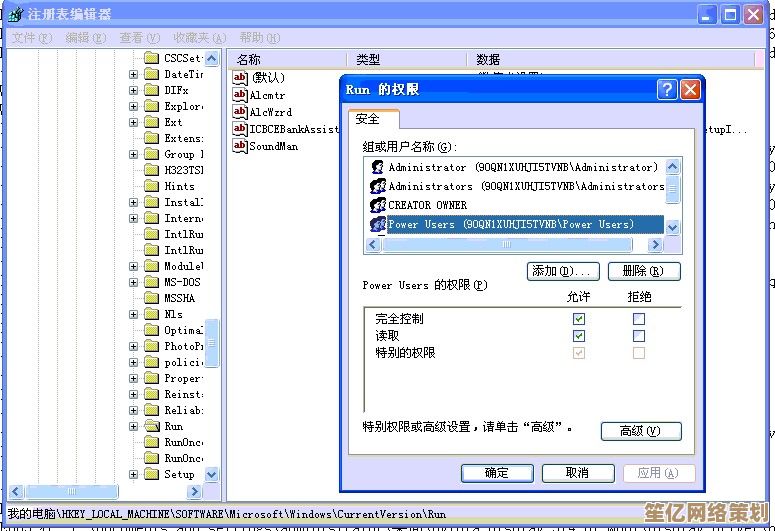Click the Optimal folder icon

[x=151, y=330]
